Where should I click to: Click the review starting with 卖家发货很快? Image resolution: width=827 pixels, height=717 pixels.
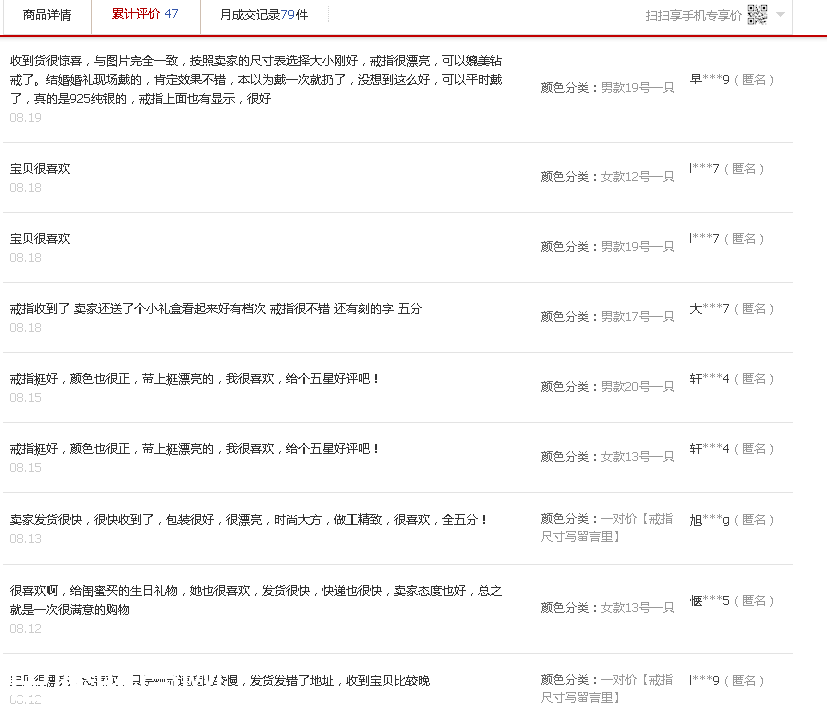tap(249, 520)
